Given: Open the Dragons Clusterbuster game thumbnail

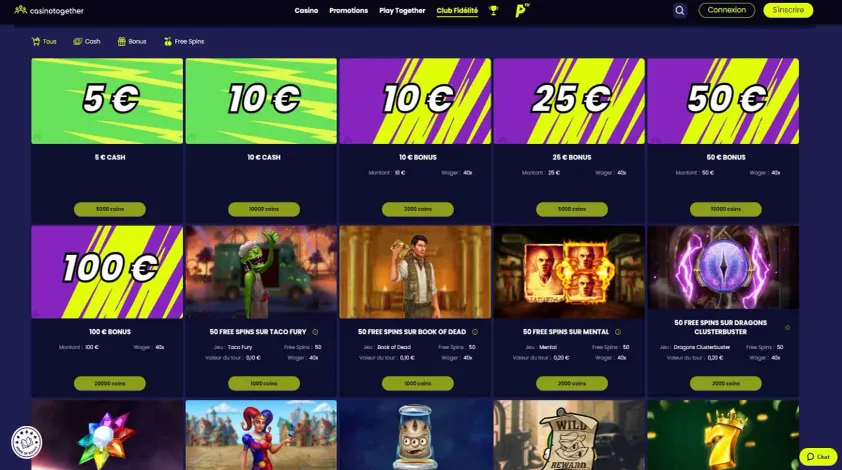Looking at the screenshot, I should click(x=723, y=268).
